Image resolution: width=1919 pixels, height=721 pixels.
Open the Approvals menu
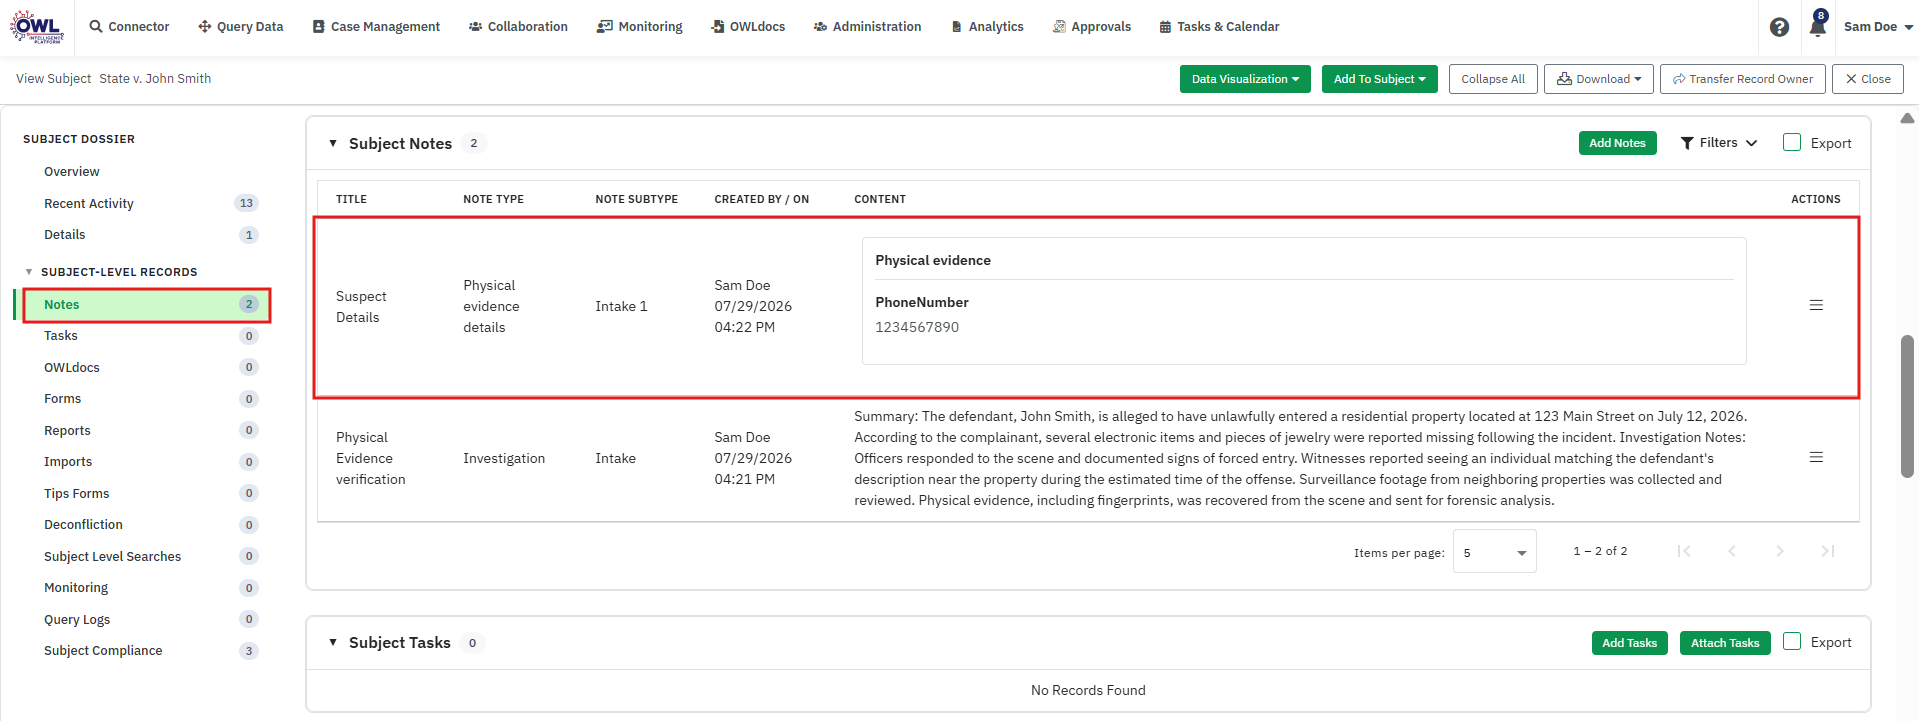click(1092, 27)
